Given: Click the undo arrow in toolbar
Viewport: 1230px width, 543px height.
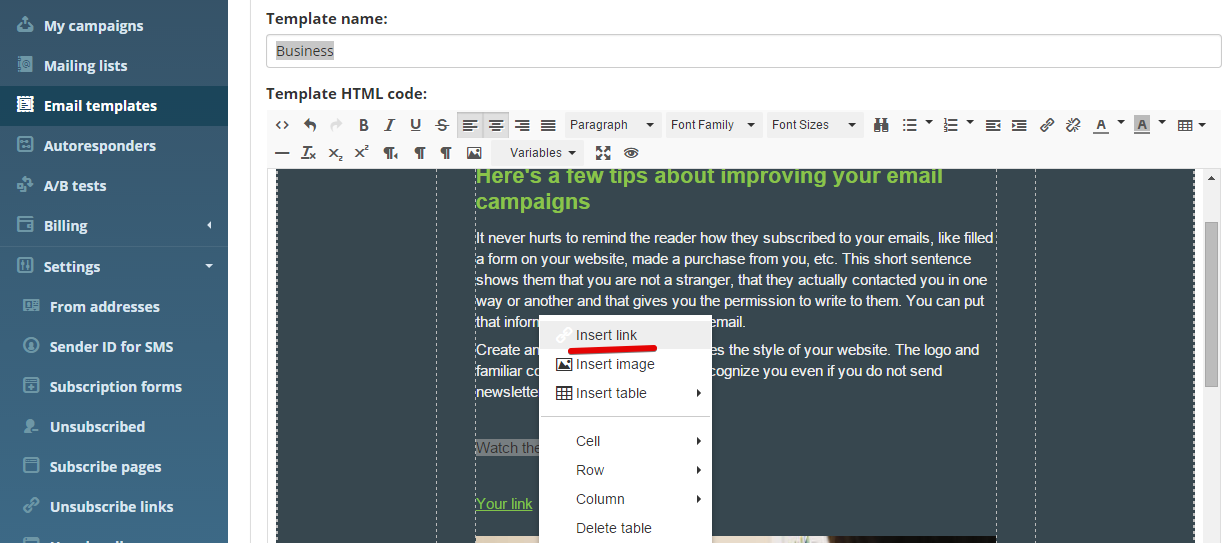Looking at the screenshot, I should pyautogui.click(x=310, y=125).
